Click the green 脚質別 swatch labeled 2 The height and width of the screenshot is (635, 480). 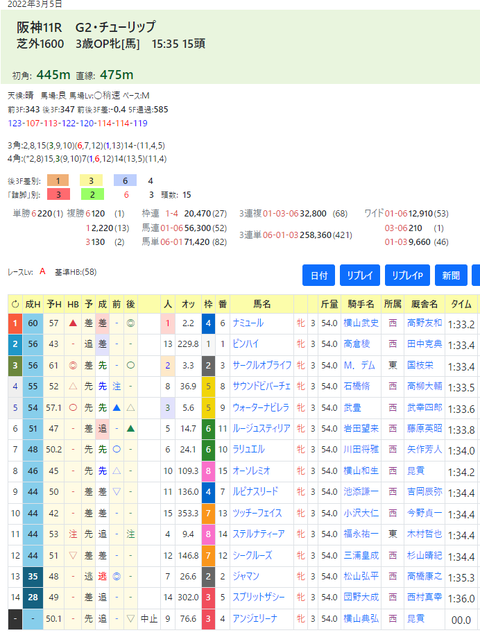tap(92, 194)
